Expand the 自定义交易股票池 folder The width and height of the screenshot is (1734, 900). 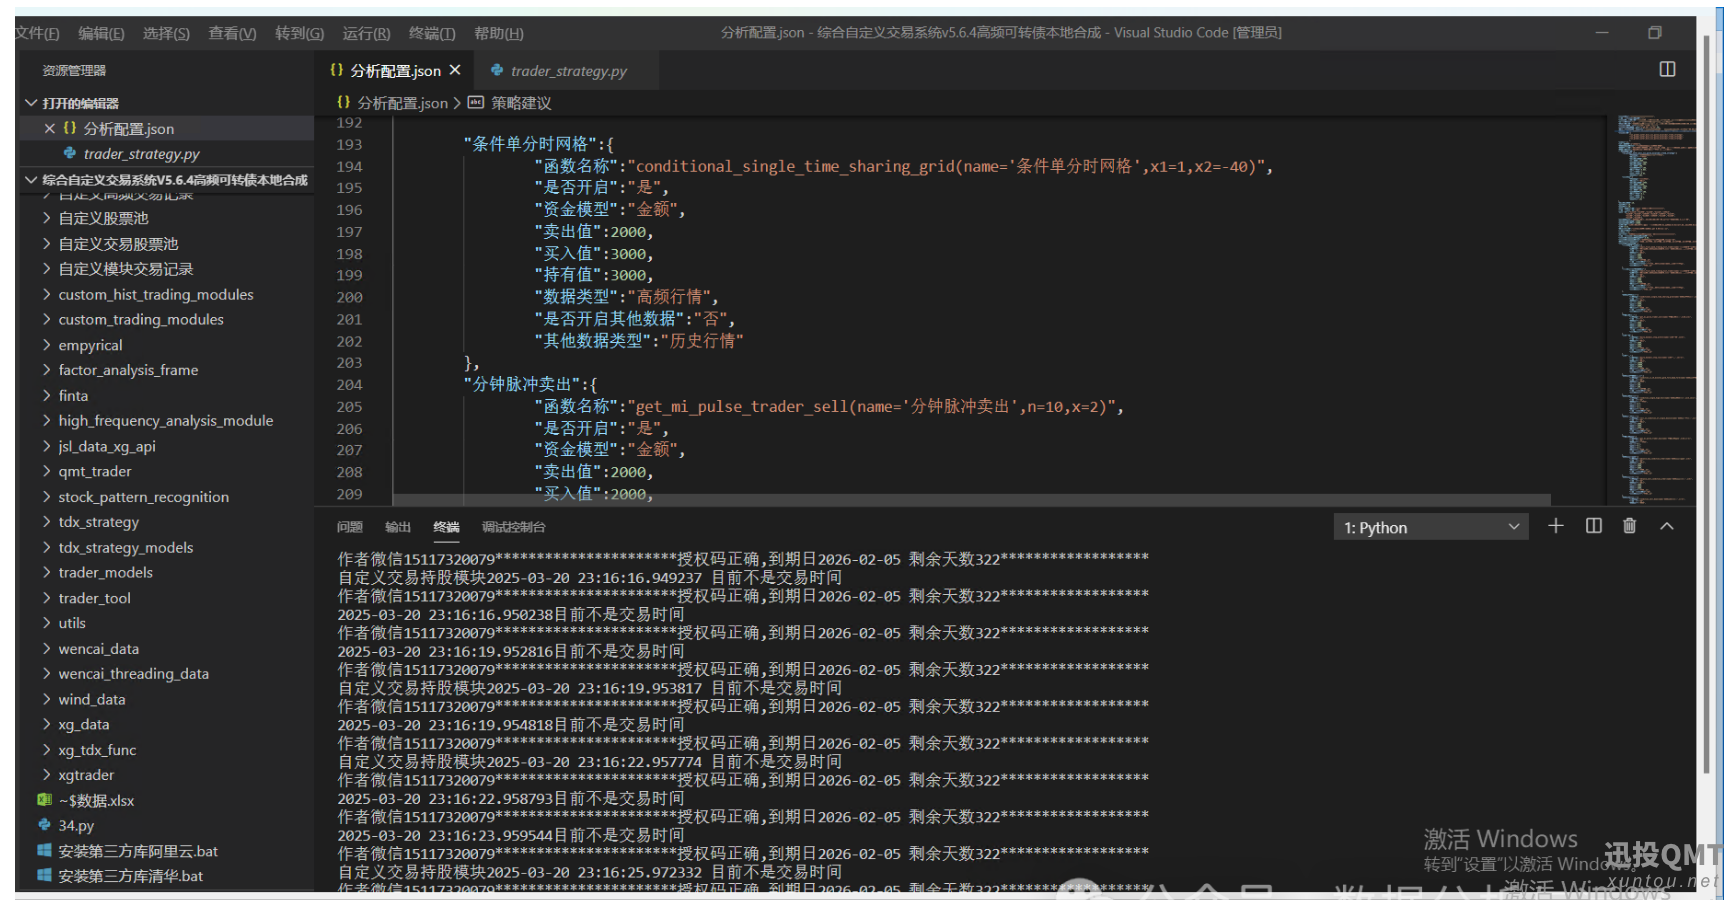(x=46, y=244)
